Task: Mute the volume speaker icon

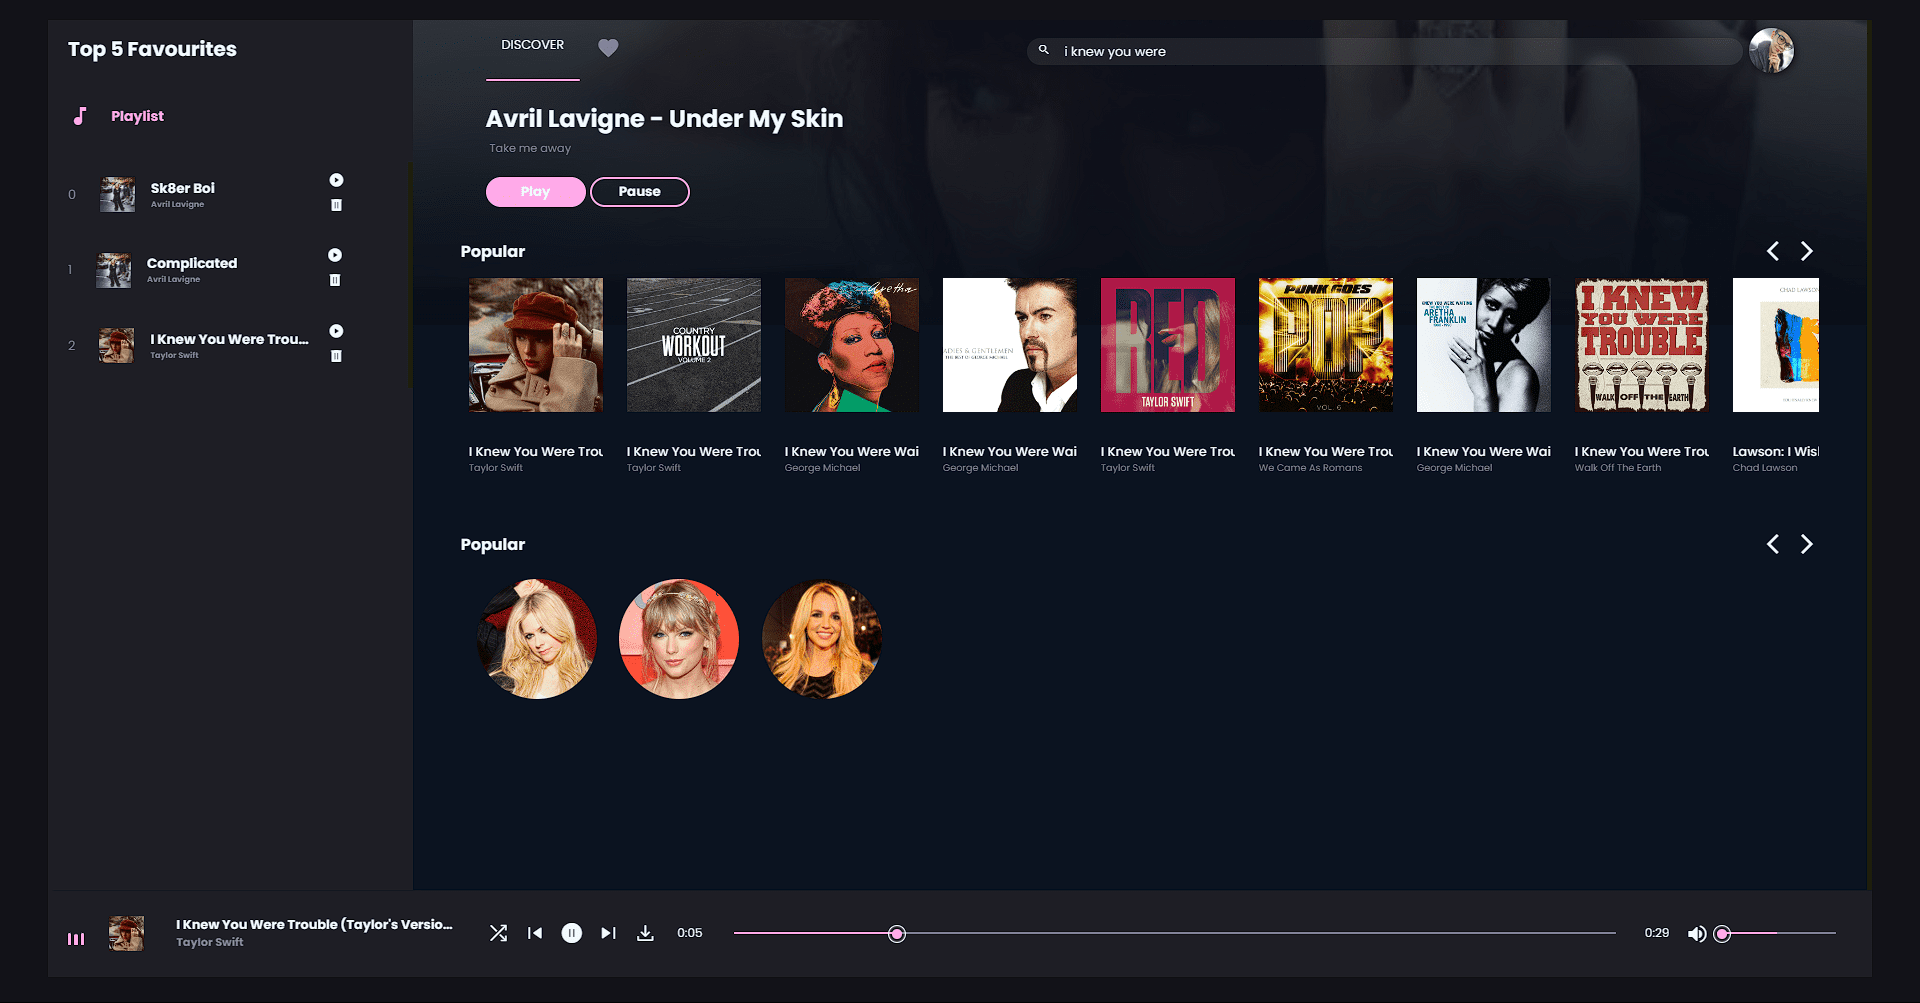Action: coord(1696,934)
